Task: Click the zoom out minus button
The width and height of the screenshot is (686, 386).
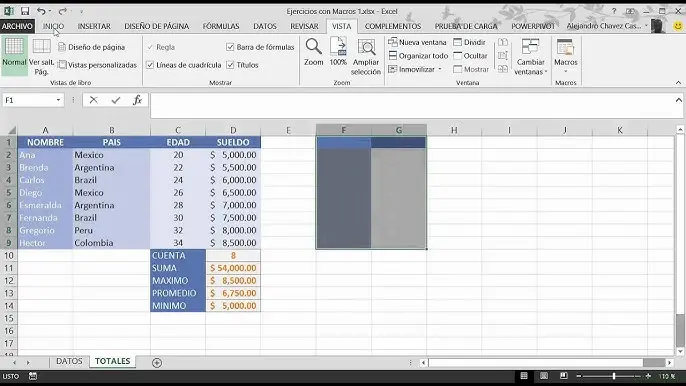Action: coord(579,376)
